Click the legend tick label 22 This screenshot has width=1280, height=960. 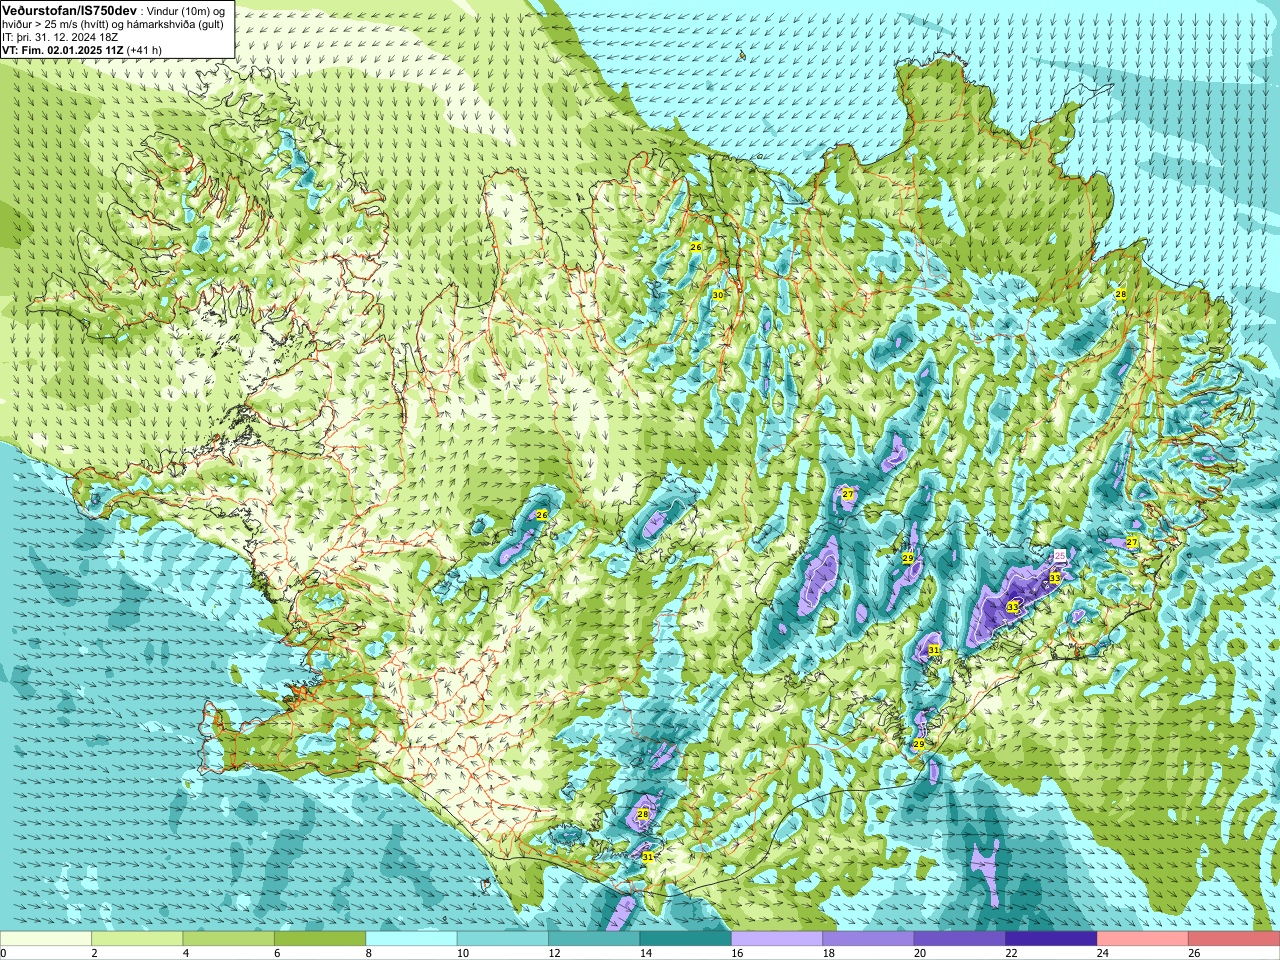(1011, 953)
